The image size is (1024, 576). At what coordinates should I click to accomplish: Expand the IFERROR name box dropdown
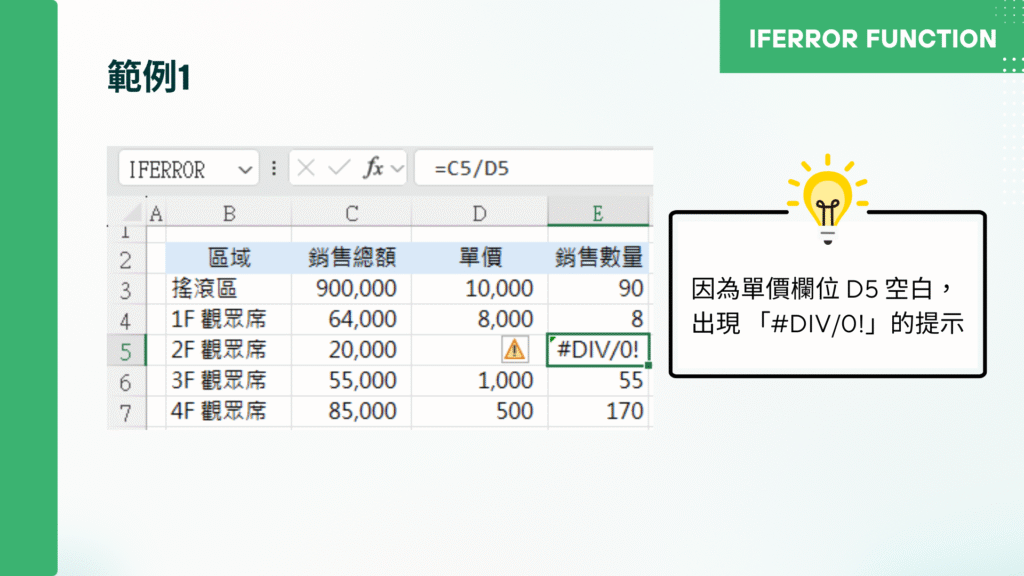[x=245, y=170]
